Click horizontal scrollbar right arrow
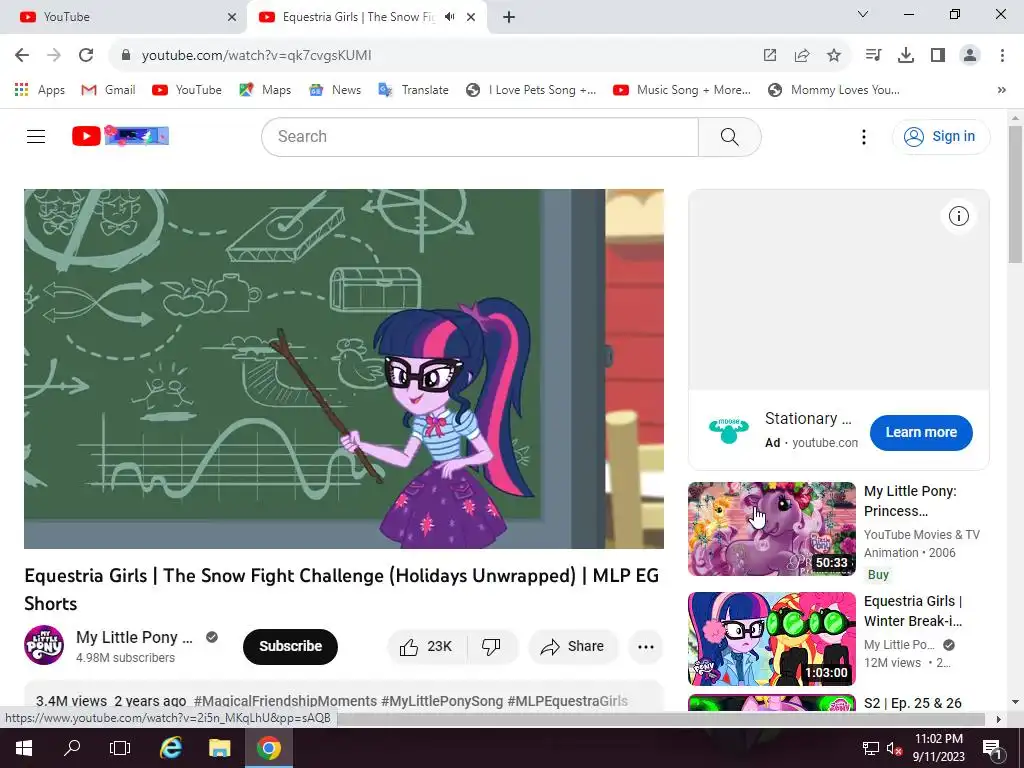Viewport: 1024px width, 768px height. pos(999,719)
